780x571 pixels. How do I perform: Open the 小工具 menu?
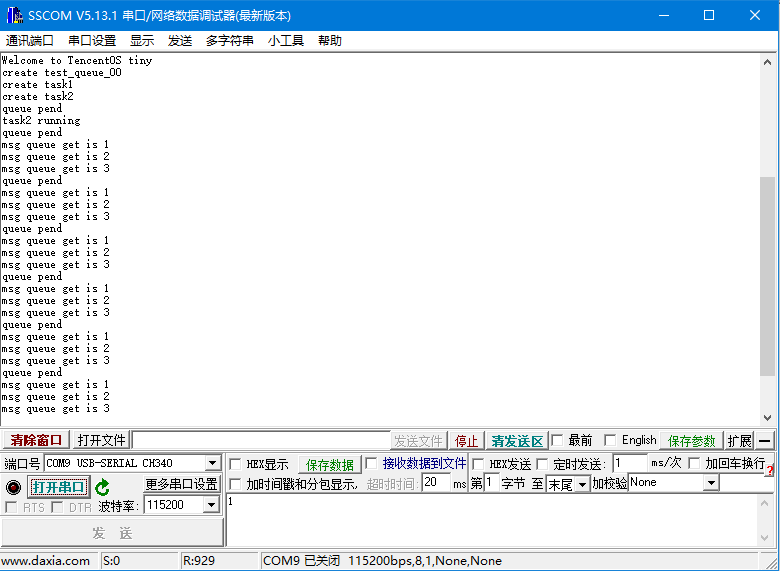click(x=286, y=41)
